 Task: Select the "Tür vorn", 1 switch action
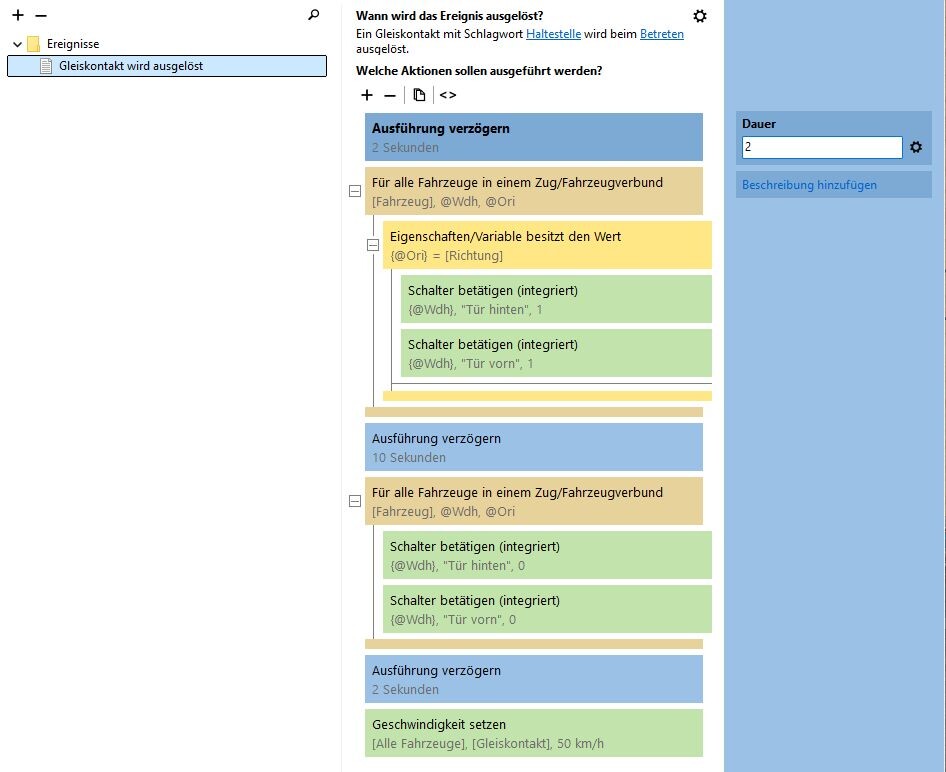tap(556, 353)
